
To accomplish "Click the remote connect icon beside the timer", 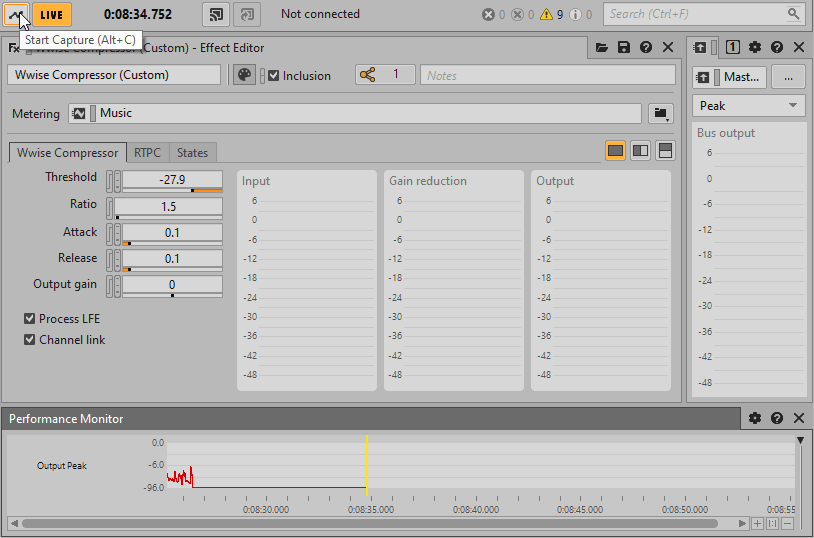I will (x=215, y=14).
